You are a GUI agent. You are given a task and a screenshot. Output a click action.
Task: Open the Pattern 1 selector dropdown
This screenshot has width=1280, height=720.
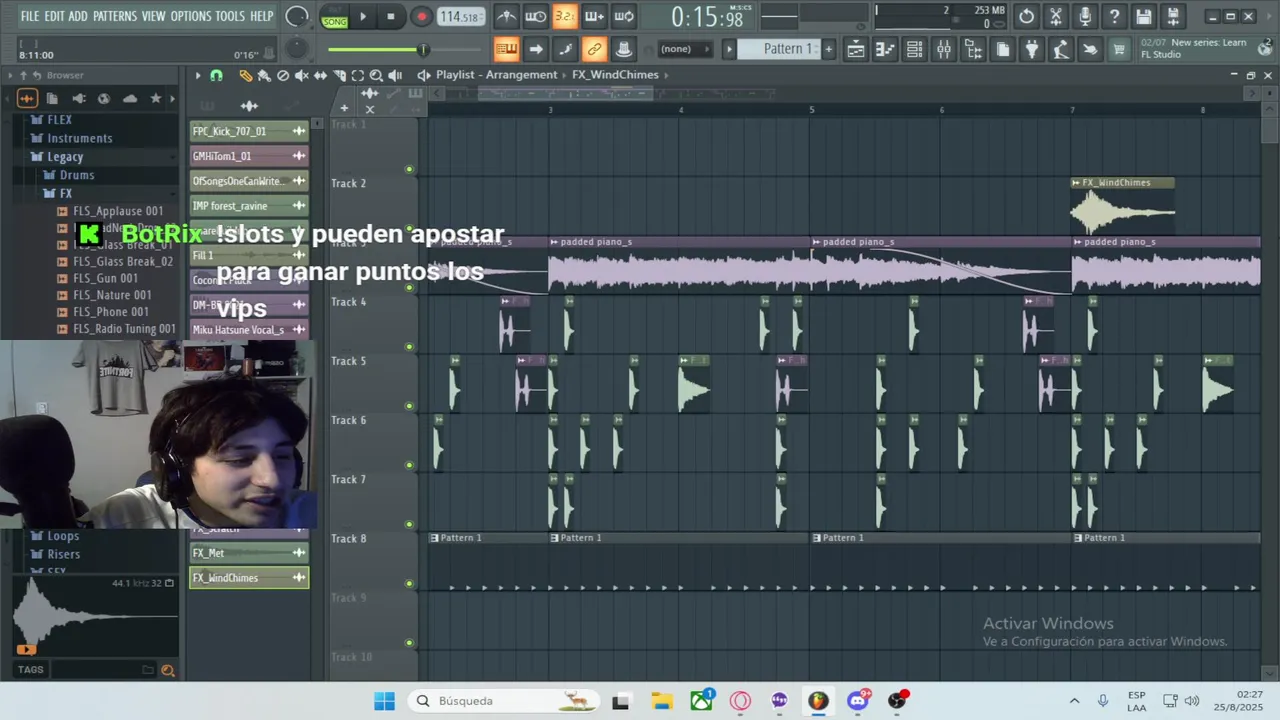(779, 49)
